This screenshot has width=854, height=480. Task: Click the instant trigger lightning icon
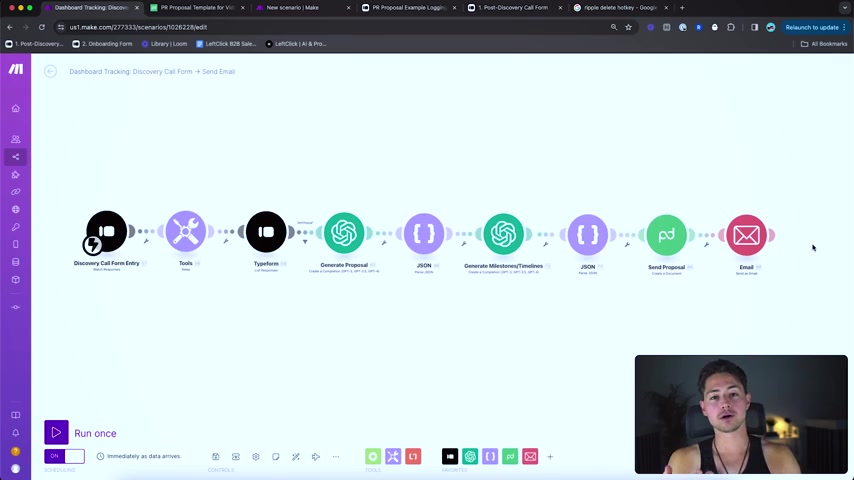(x=92, y=244)
